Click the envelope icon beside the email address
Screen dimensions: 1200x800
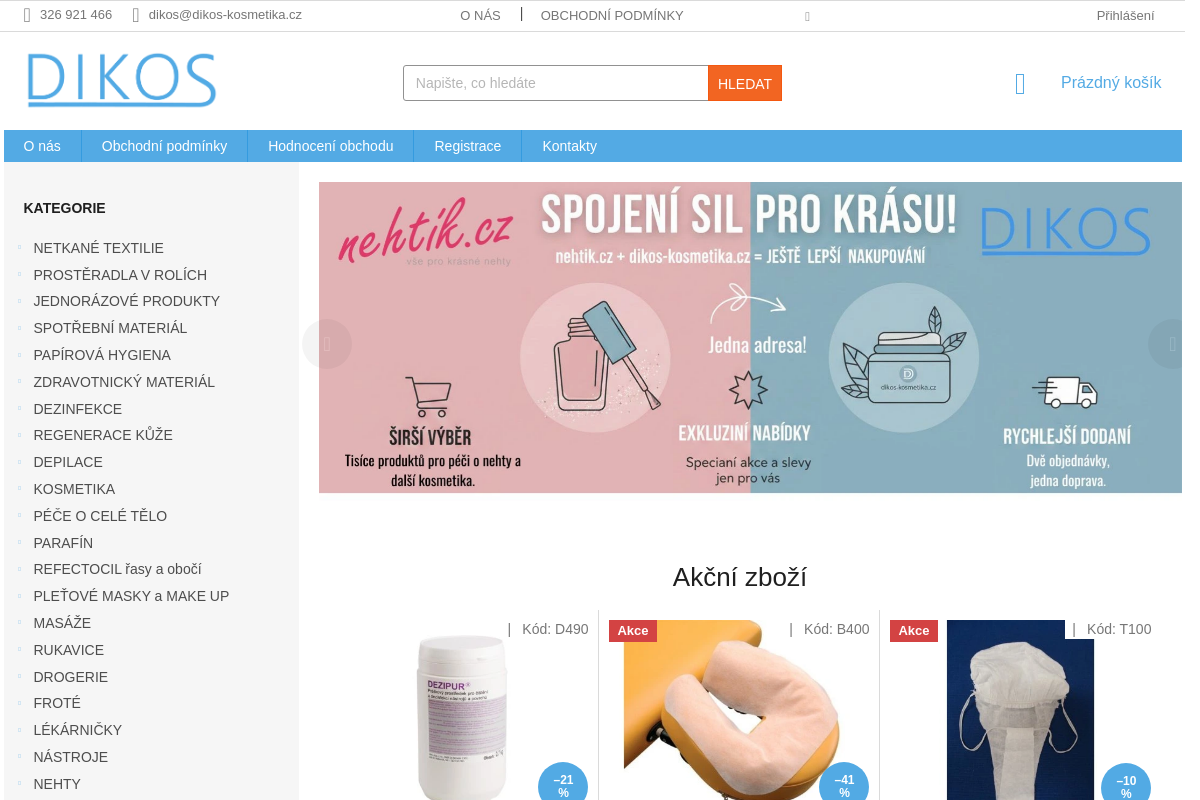tap(136, 15)
